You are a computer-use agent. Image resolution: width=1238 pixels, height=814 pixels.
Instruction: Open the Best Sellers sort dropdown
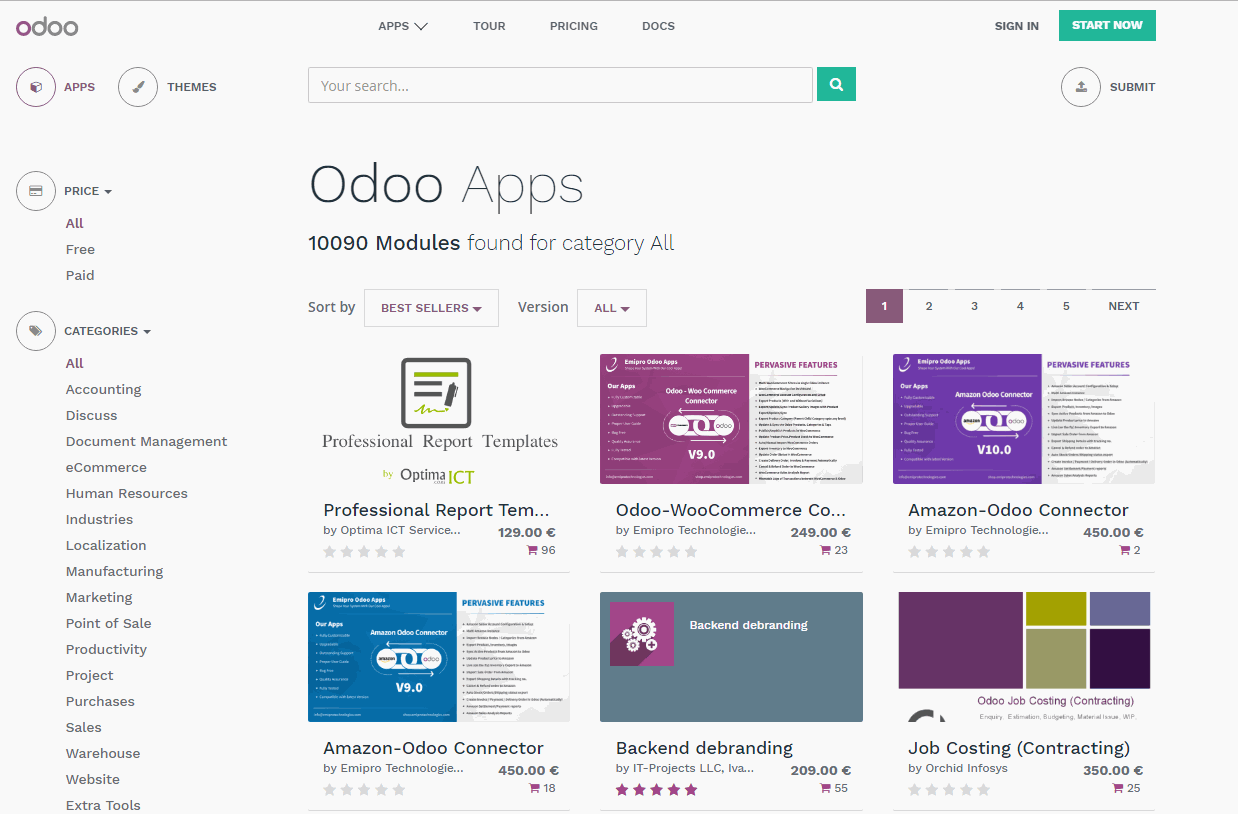431,308
